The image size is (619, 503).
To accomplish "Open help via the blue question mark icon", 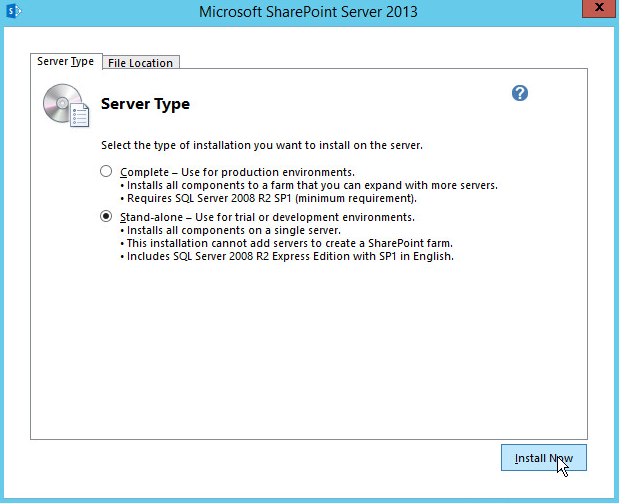I will point(519,93).
